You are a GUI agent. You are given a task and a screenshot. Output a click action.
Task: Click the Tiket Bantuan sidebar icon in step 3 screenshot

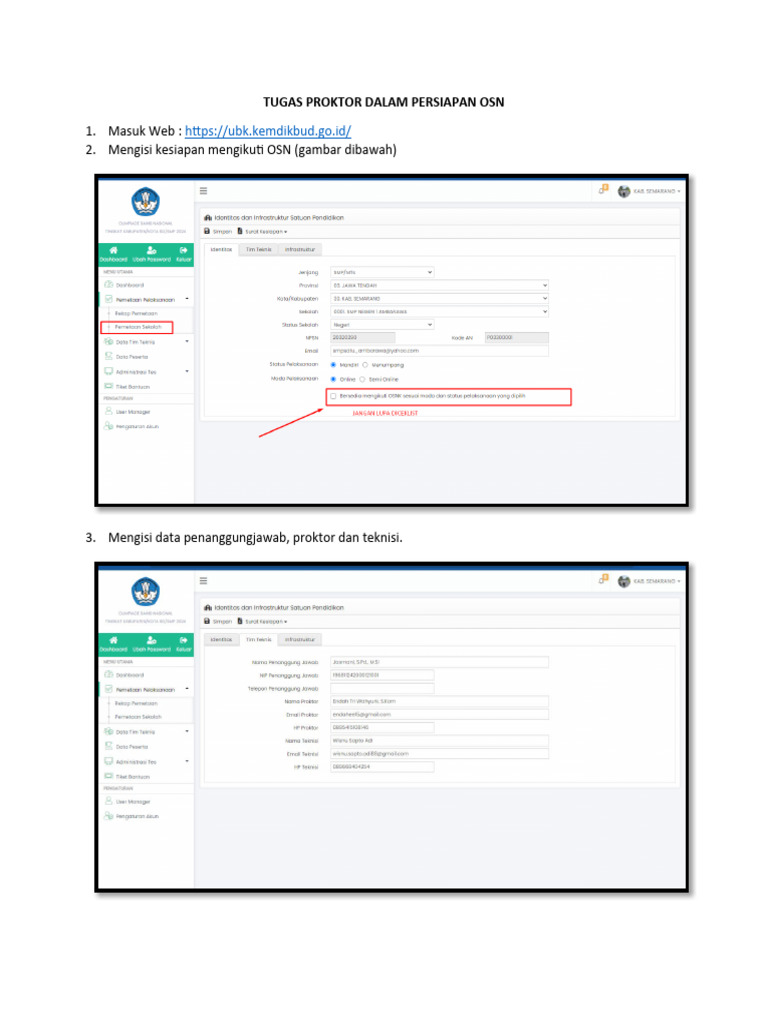tap(108, 776)
